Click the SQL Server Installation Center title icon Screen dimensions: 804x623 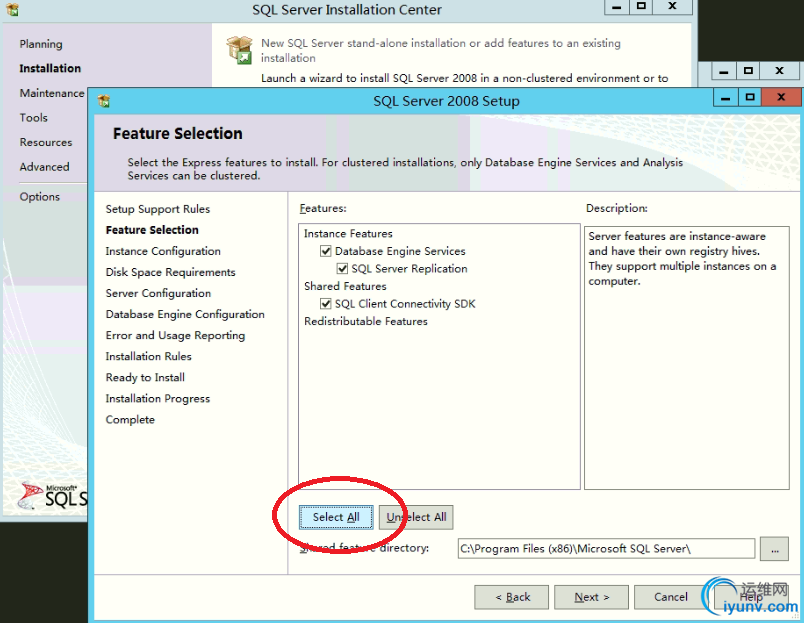pyautogui.click(x=12, y=9)
